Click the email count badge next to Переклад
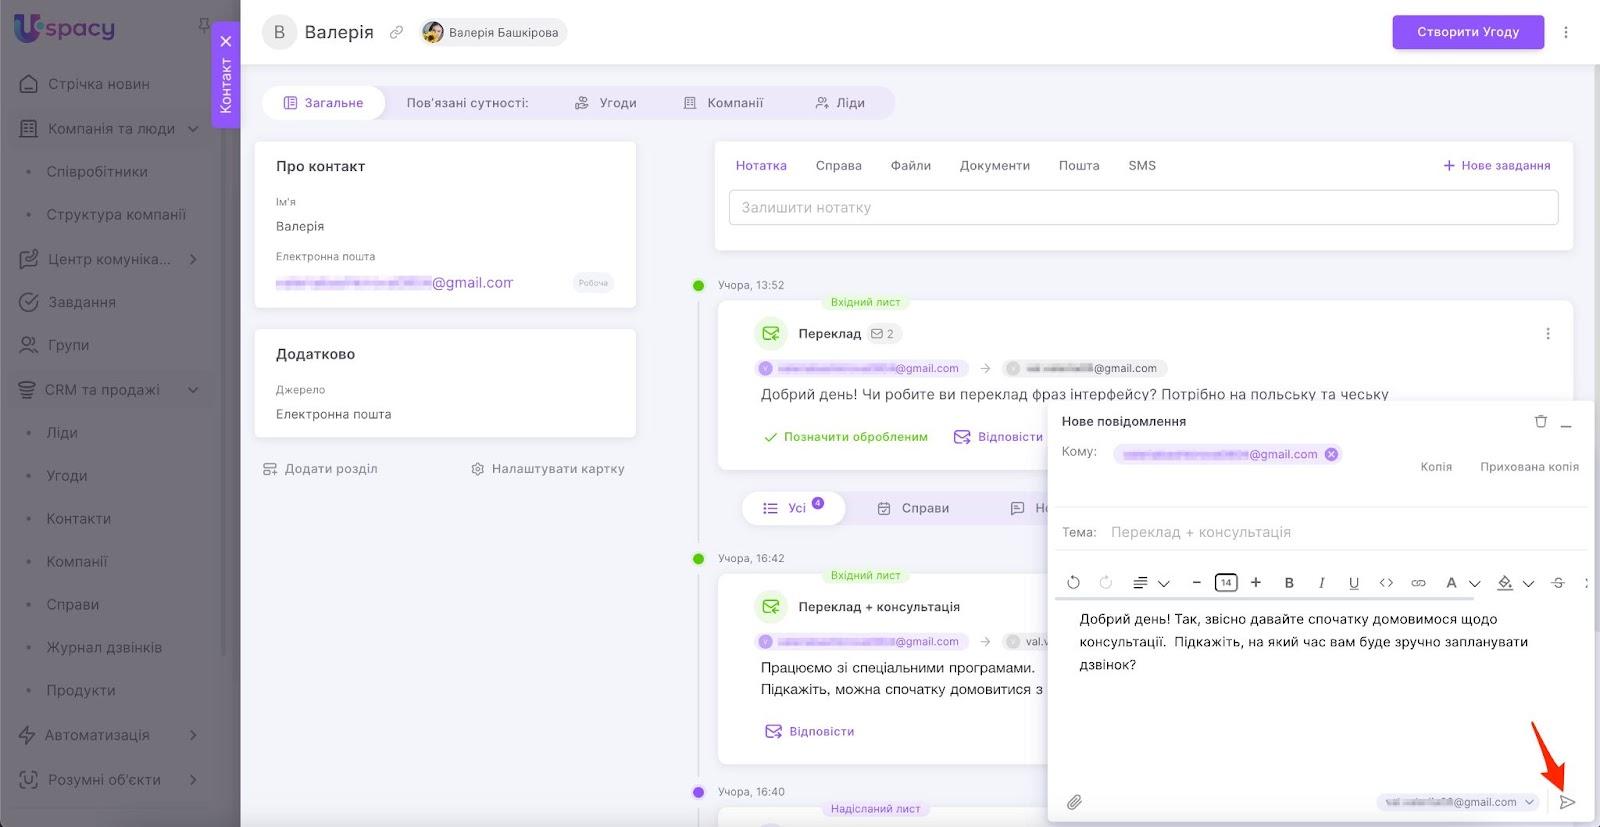The image size is (1600, 827). pyautogui.click(x=882, y=334)
